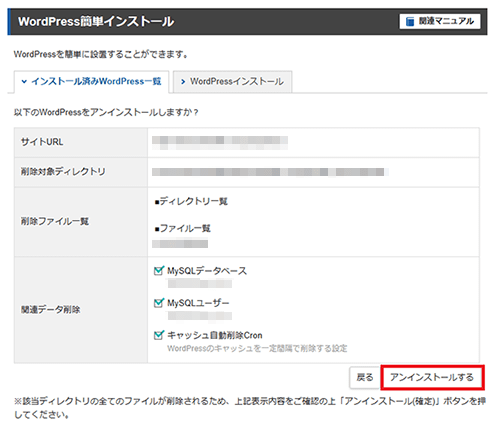This screenshot has height=429, width=500.
Task: Click the ■ディレクトリ一覧 heading
Action: [191, 201]
